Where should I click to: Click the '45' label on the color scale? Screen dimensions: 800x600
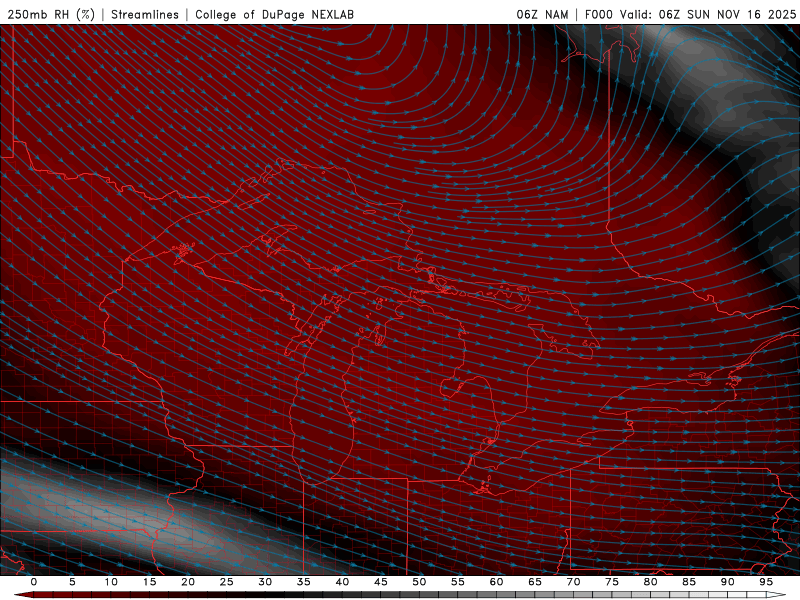381,582
